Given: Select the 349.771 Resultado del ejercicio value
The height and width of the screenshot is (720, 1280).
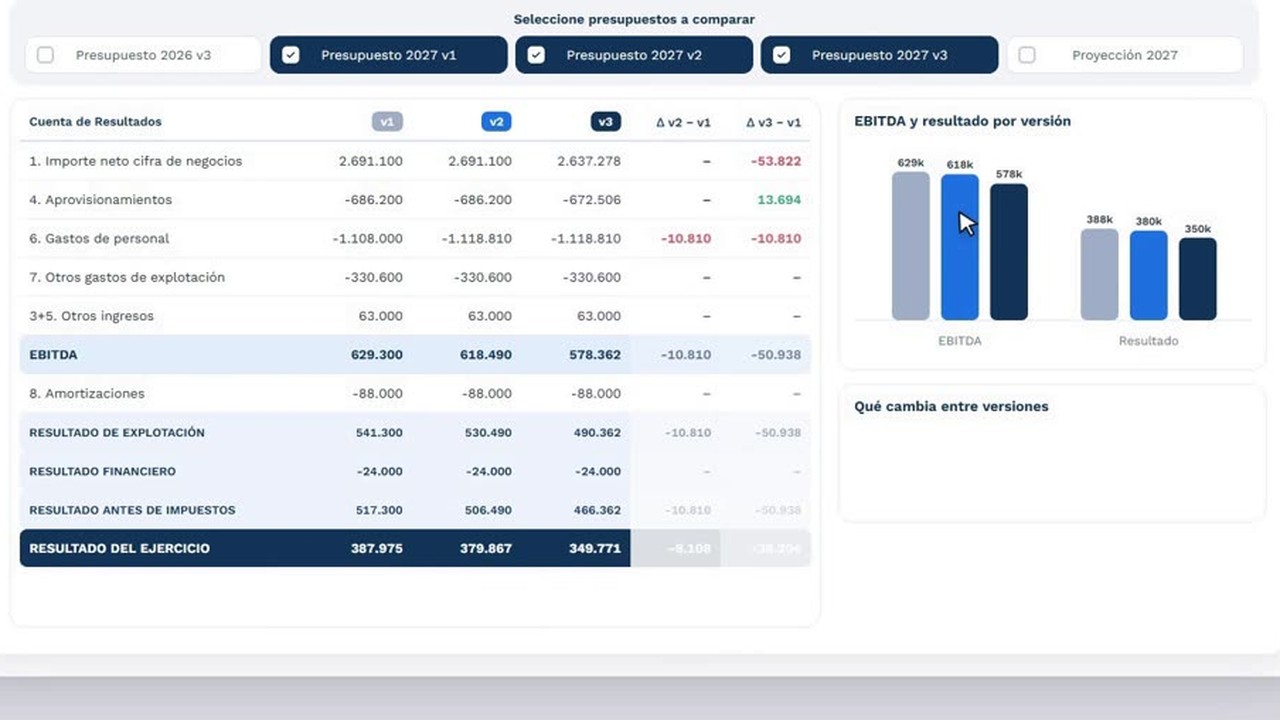Looking at the screenshot, I should point(595,549).
